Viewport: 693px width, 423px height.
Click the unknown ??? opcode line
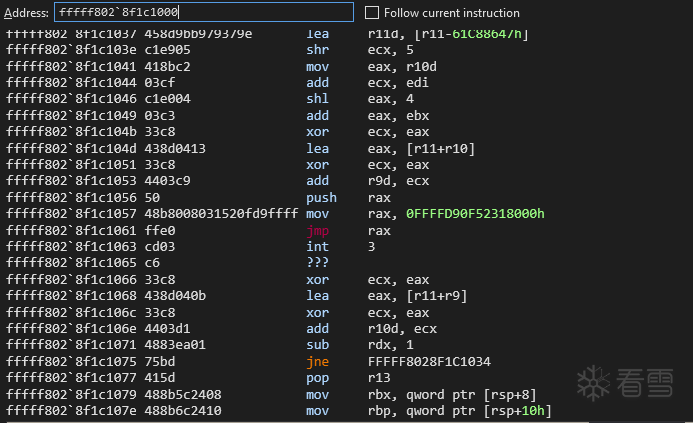point(316,262)
